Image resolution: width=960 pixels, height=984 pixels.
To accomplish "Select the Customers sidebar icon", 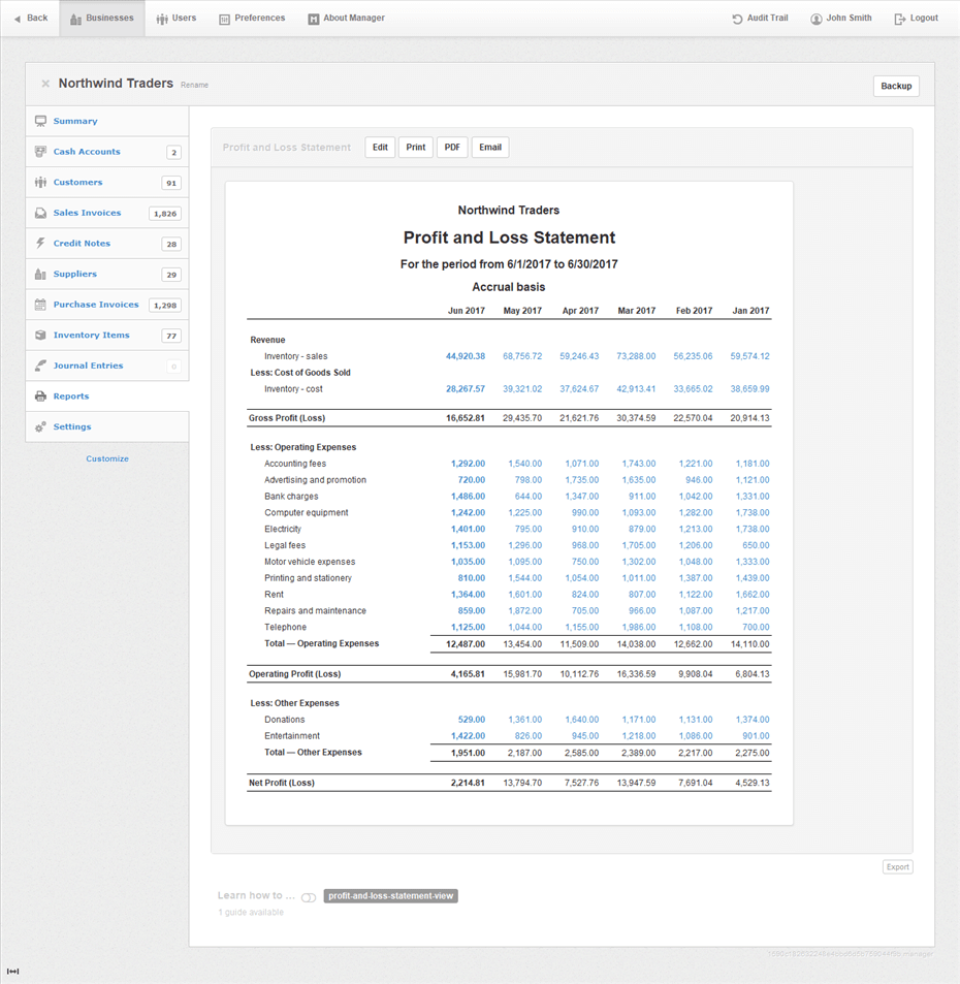I will point(39,182).
